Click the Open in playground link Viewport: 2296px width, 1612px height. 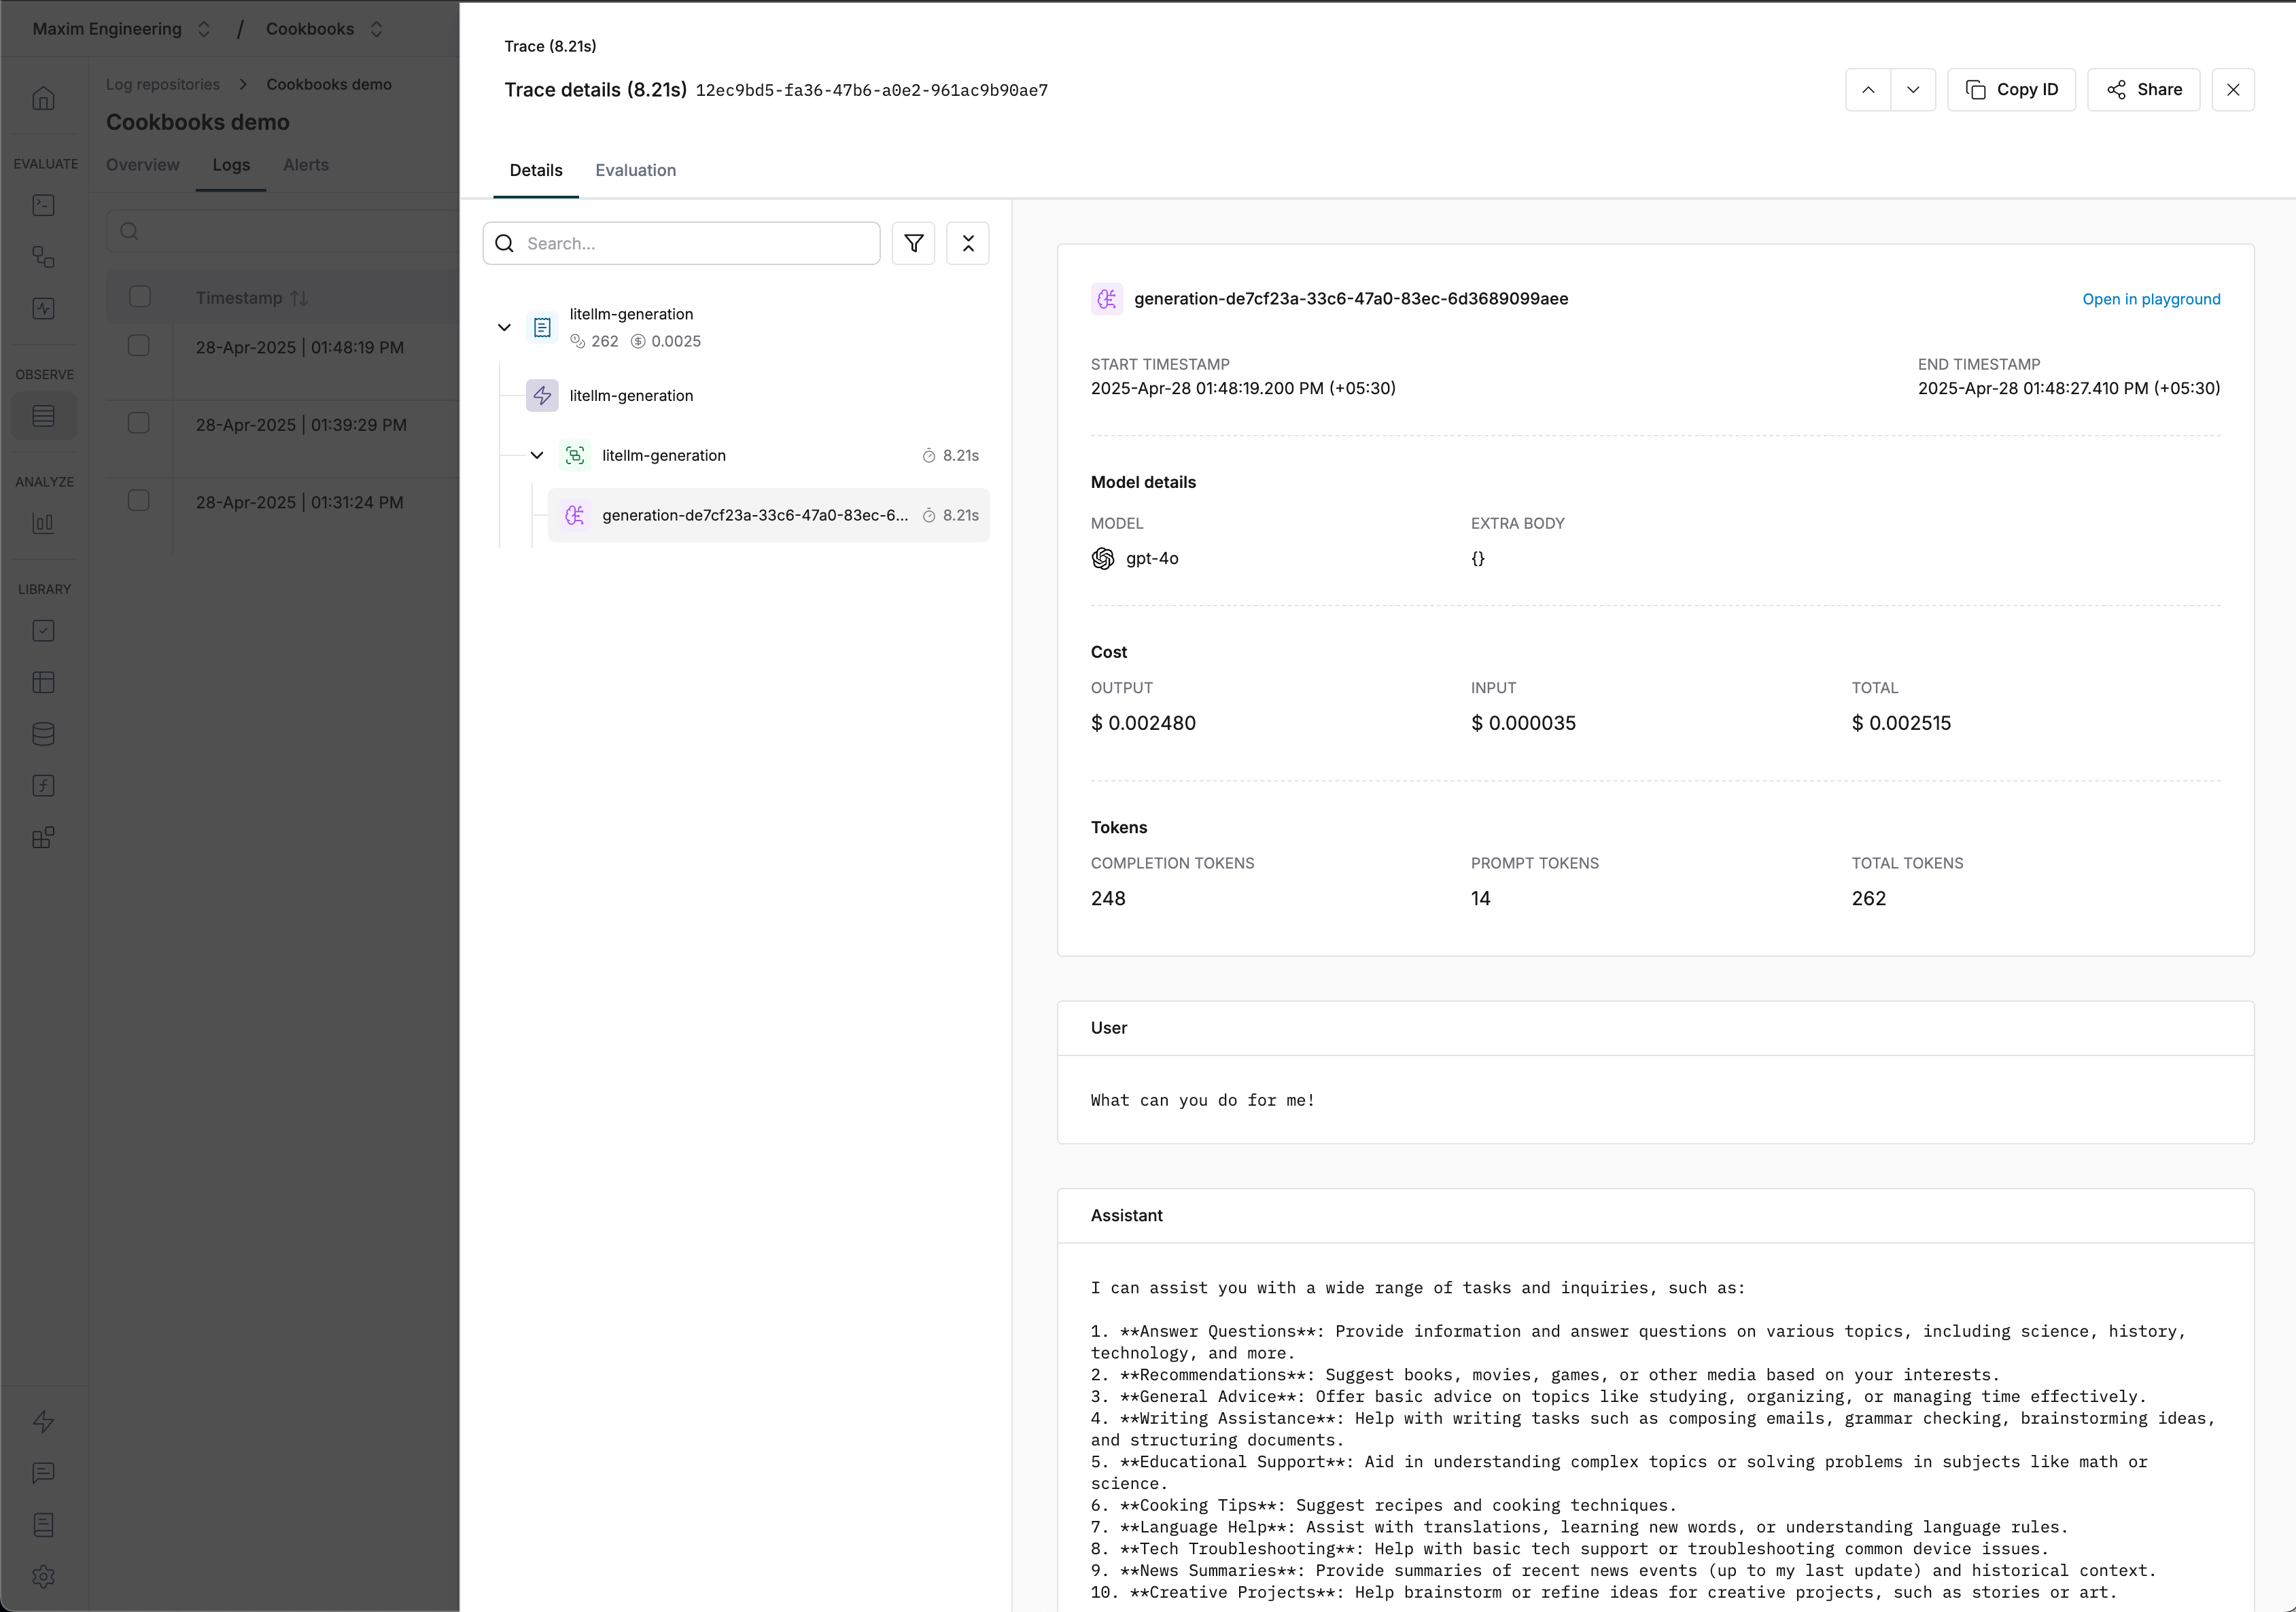pos(2150,299)
